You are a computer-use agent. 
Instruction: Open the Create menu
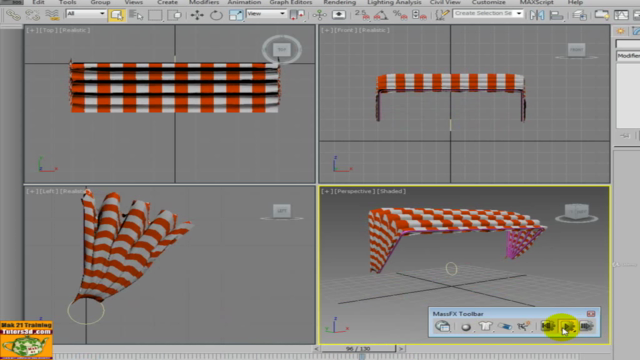167,2
